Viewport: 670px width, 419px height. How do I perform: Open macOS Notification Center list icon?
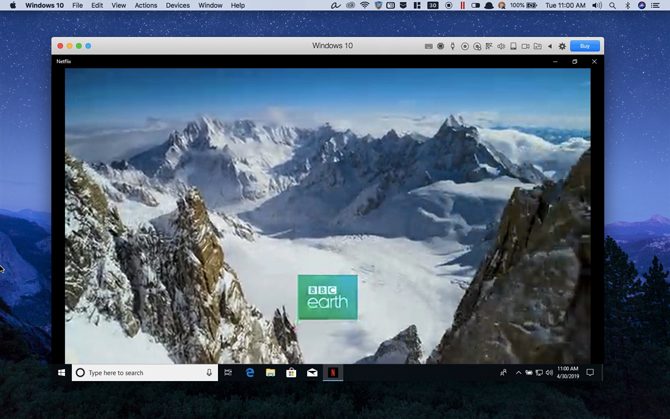pyautogui.click(x=655, y=5)
